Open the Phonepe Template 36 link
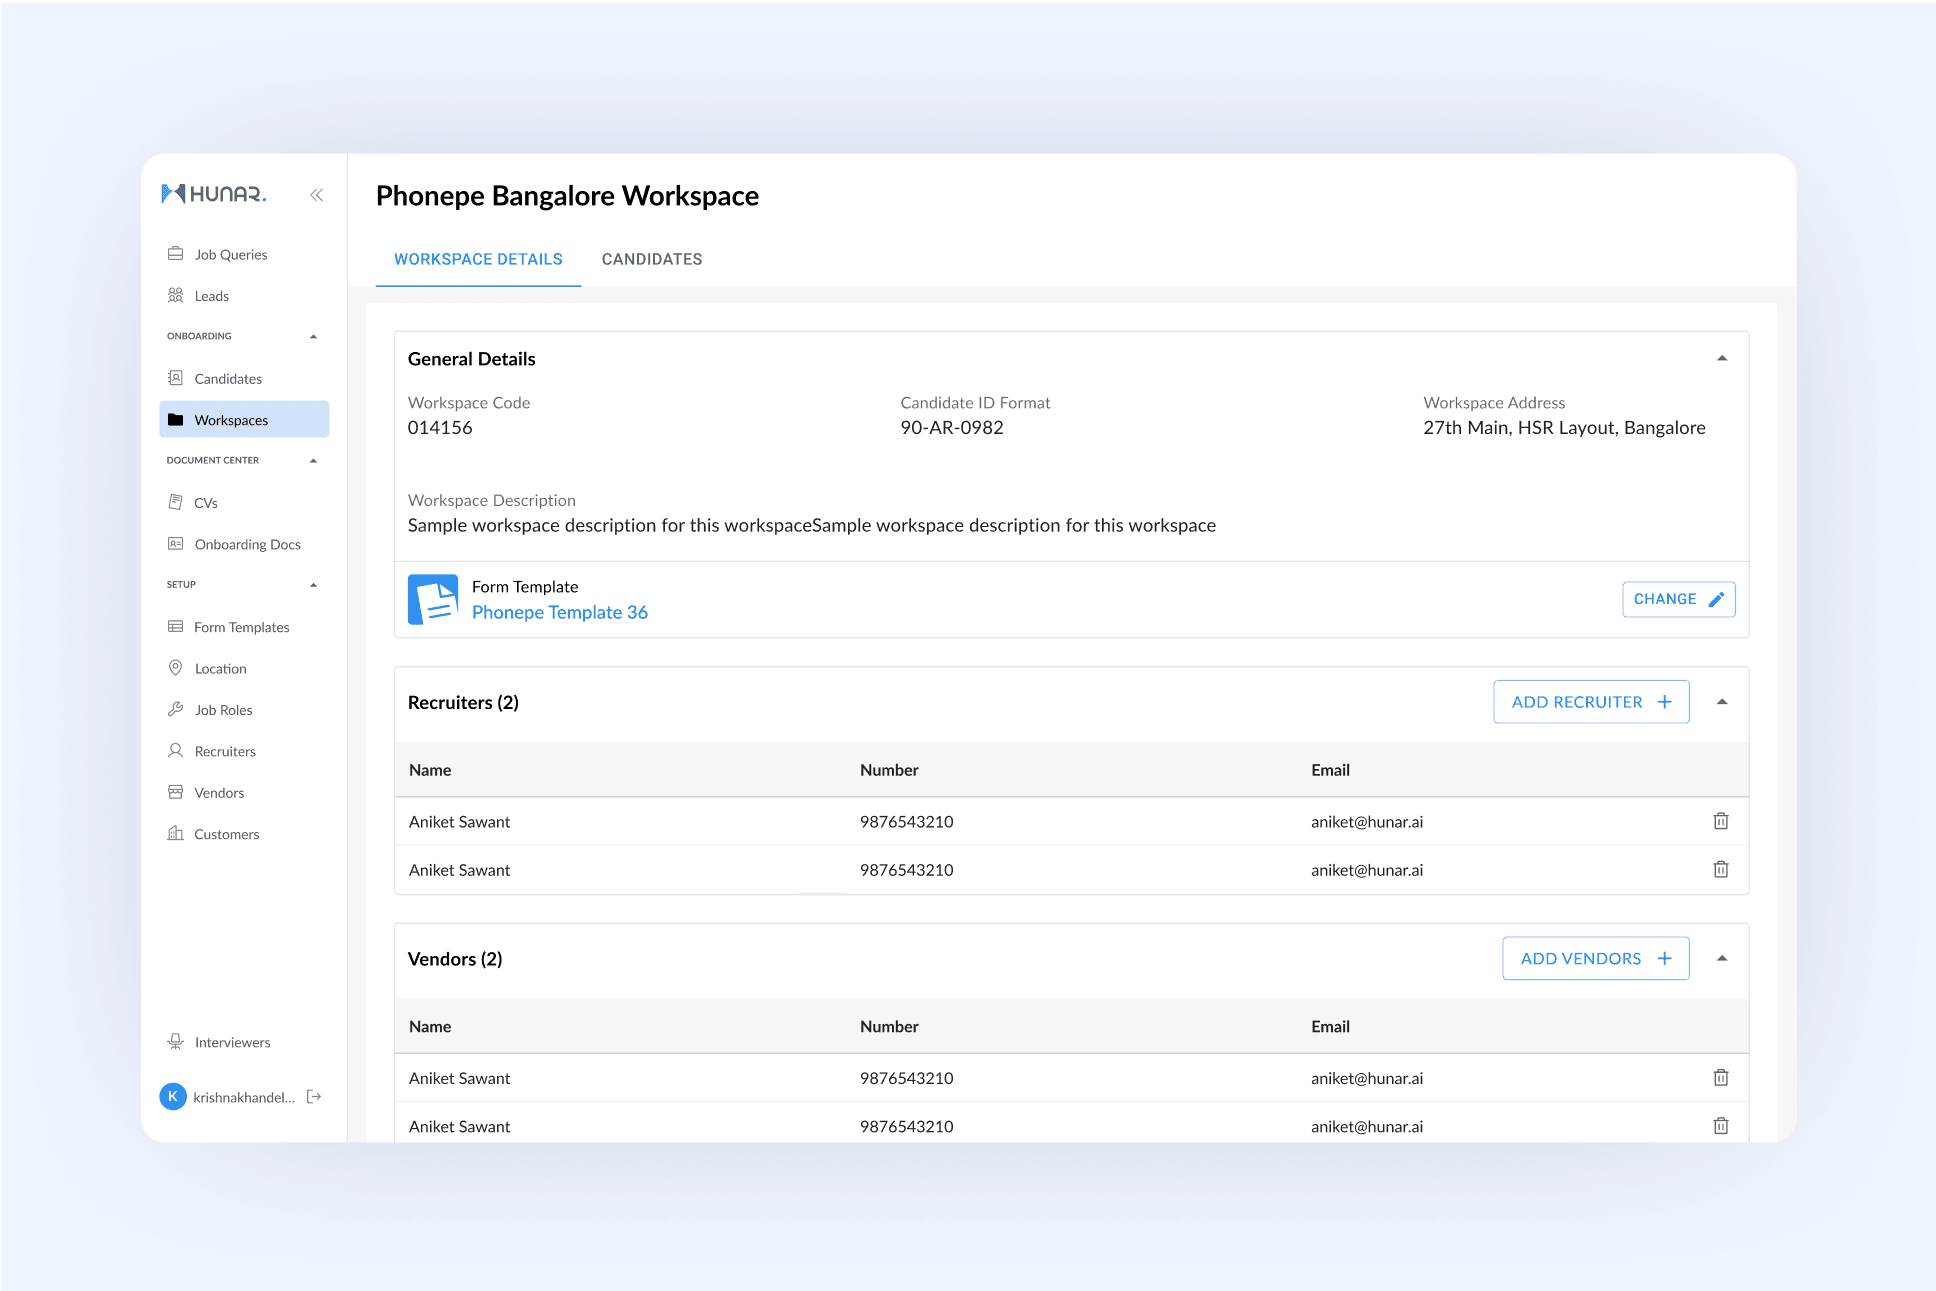Image resolution: width=1936 pixels, height=1291 pixels. click(559, 612)
